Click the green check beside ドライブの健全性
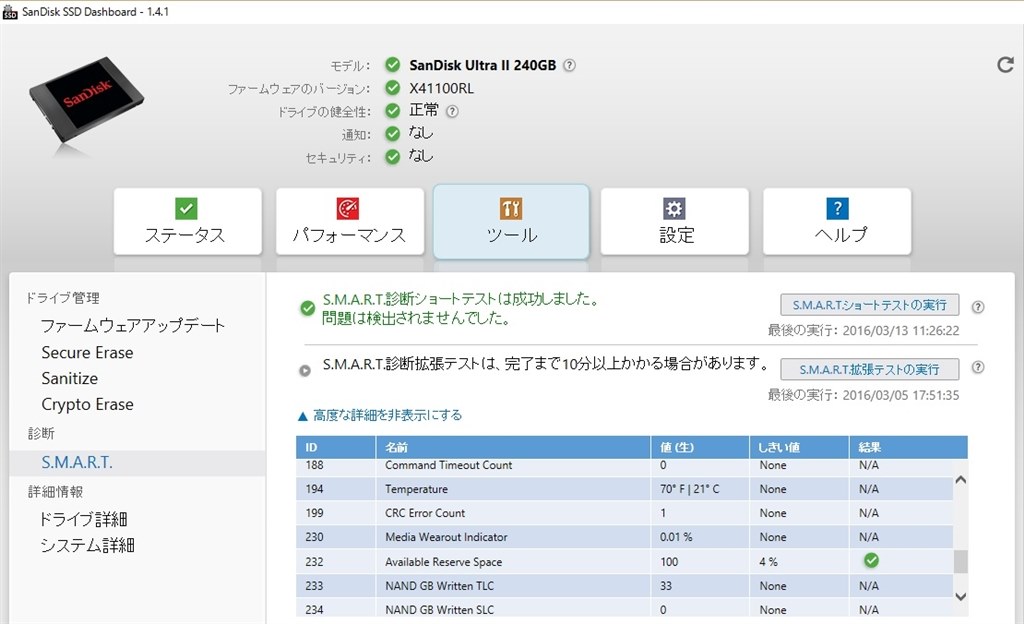The width and height of the screenshot is (1024, 624). [x=392, y=111]
